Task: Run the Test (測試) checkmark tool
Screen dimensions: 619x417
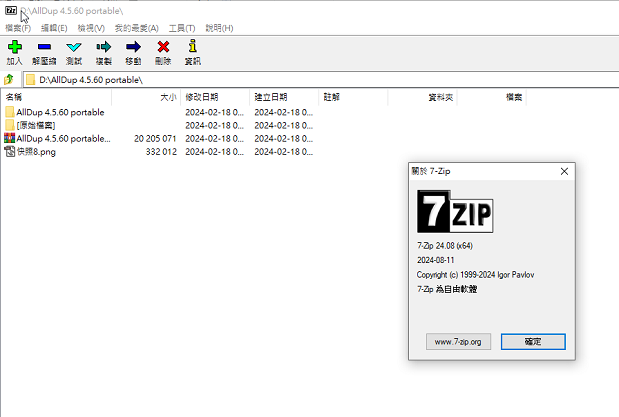Action: coord(74,47)
